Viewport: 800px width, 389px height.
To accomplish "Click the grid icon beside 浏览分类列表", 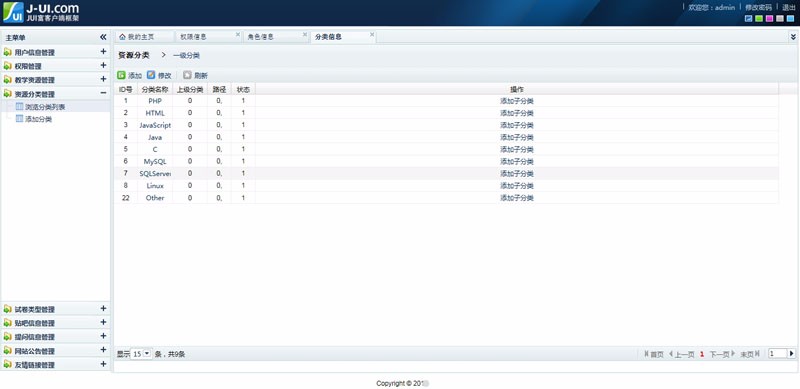I will (x=19, y=107).
